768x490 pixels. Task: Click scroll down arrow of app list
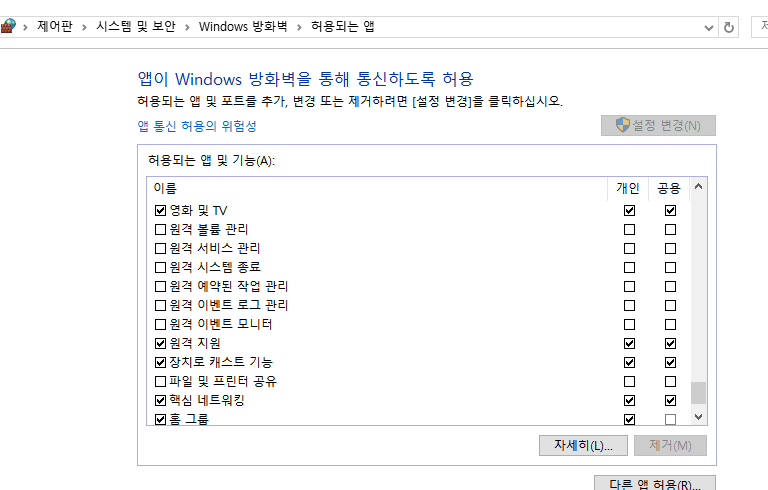coord(698,417)
